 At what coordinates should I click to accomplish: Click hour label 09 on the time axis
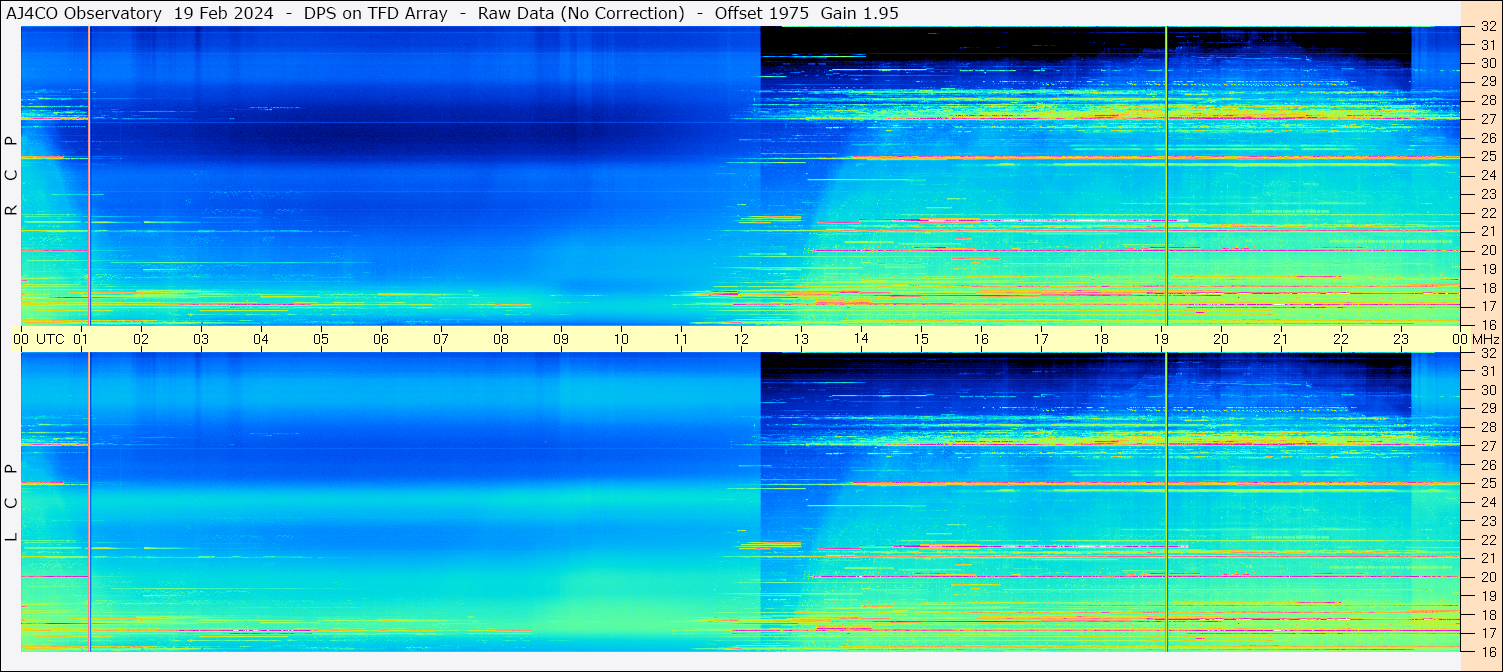coord(561,339)
